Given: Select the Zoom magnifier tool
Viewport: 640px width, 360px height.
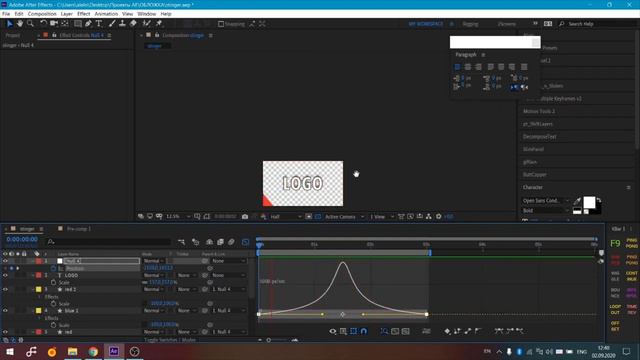Looking at the screenshot, I should click(30, 24).
